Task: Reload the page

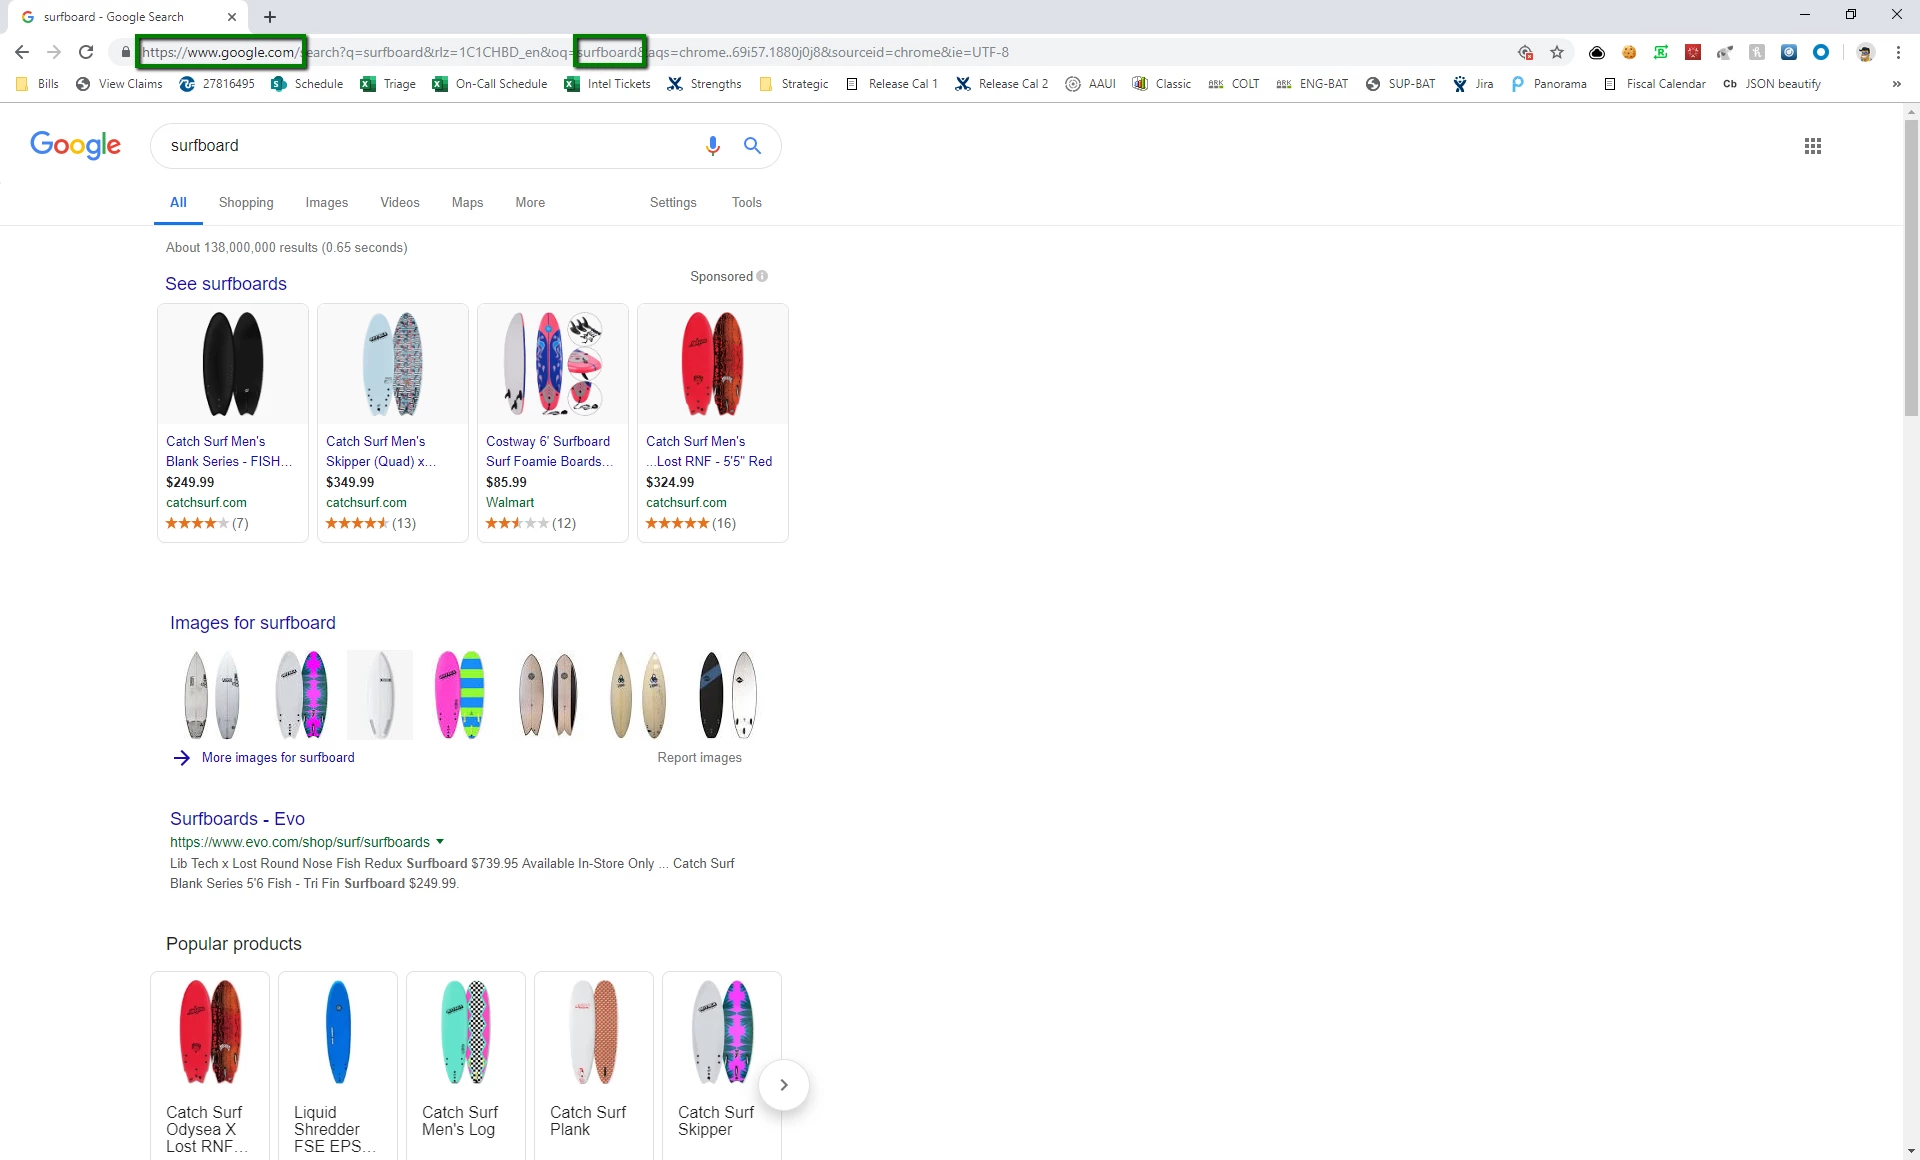Action: pyautogui.click(x=86, y=52)
